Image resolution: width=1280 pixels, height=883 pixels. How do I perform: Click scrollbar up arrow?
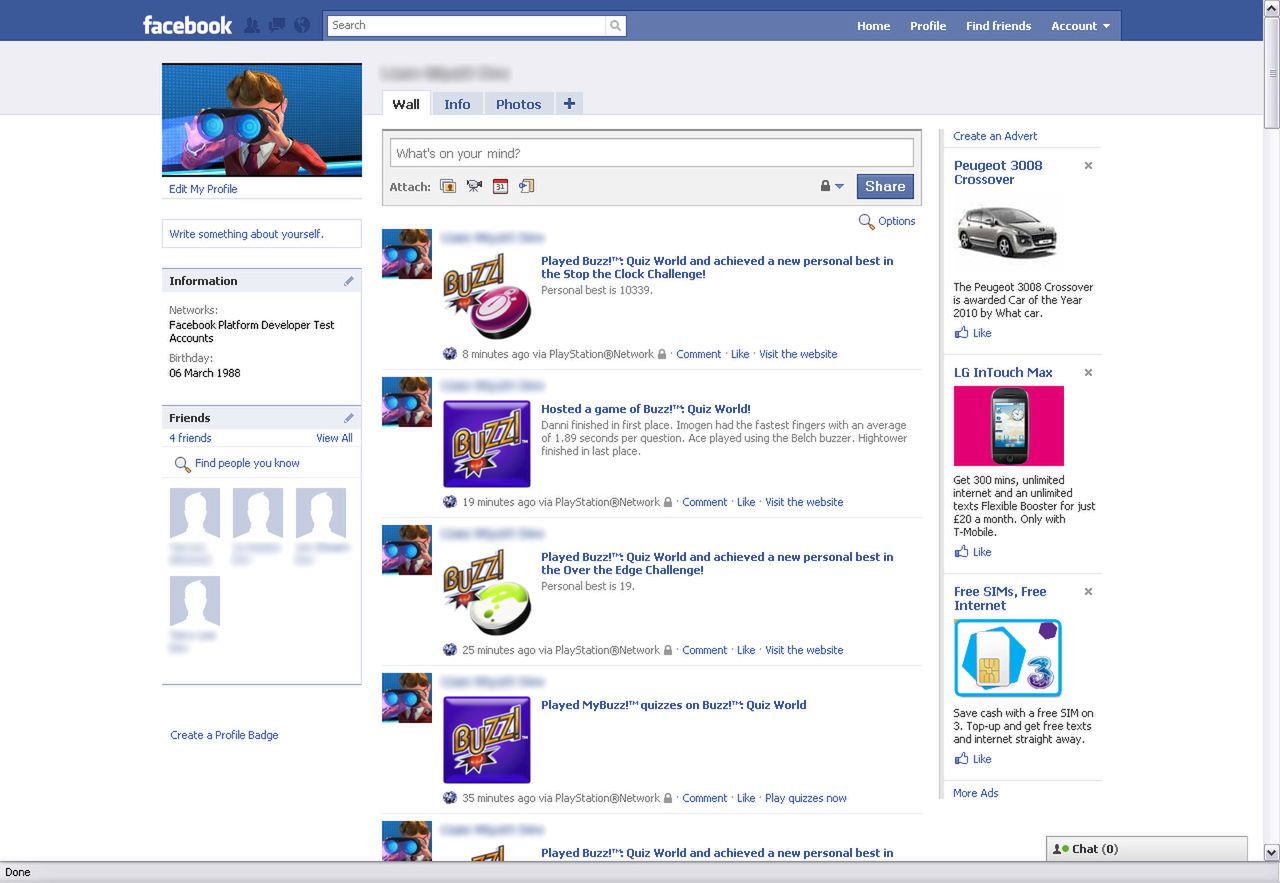[x=1271, y=7]
